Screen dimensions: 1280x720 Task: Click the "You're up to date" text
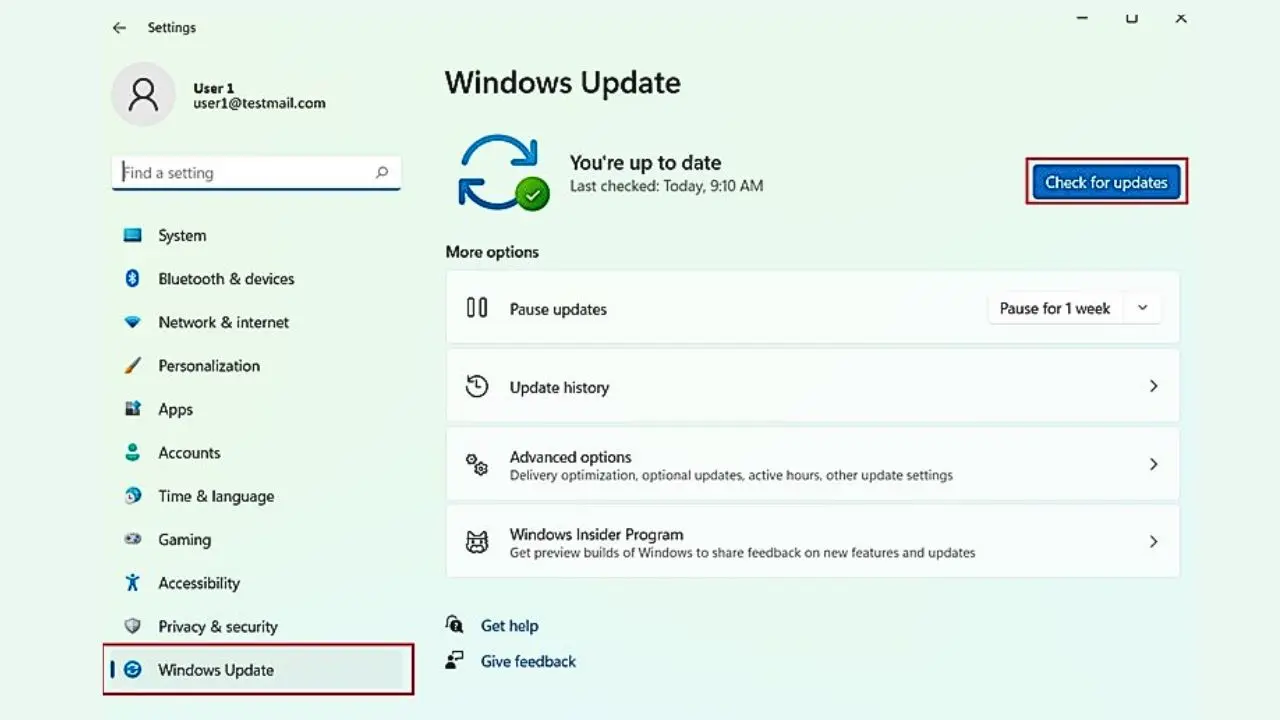point(645,163)
